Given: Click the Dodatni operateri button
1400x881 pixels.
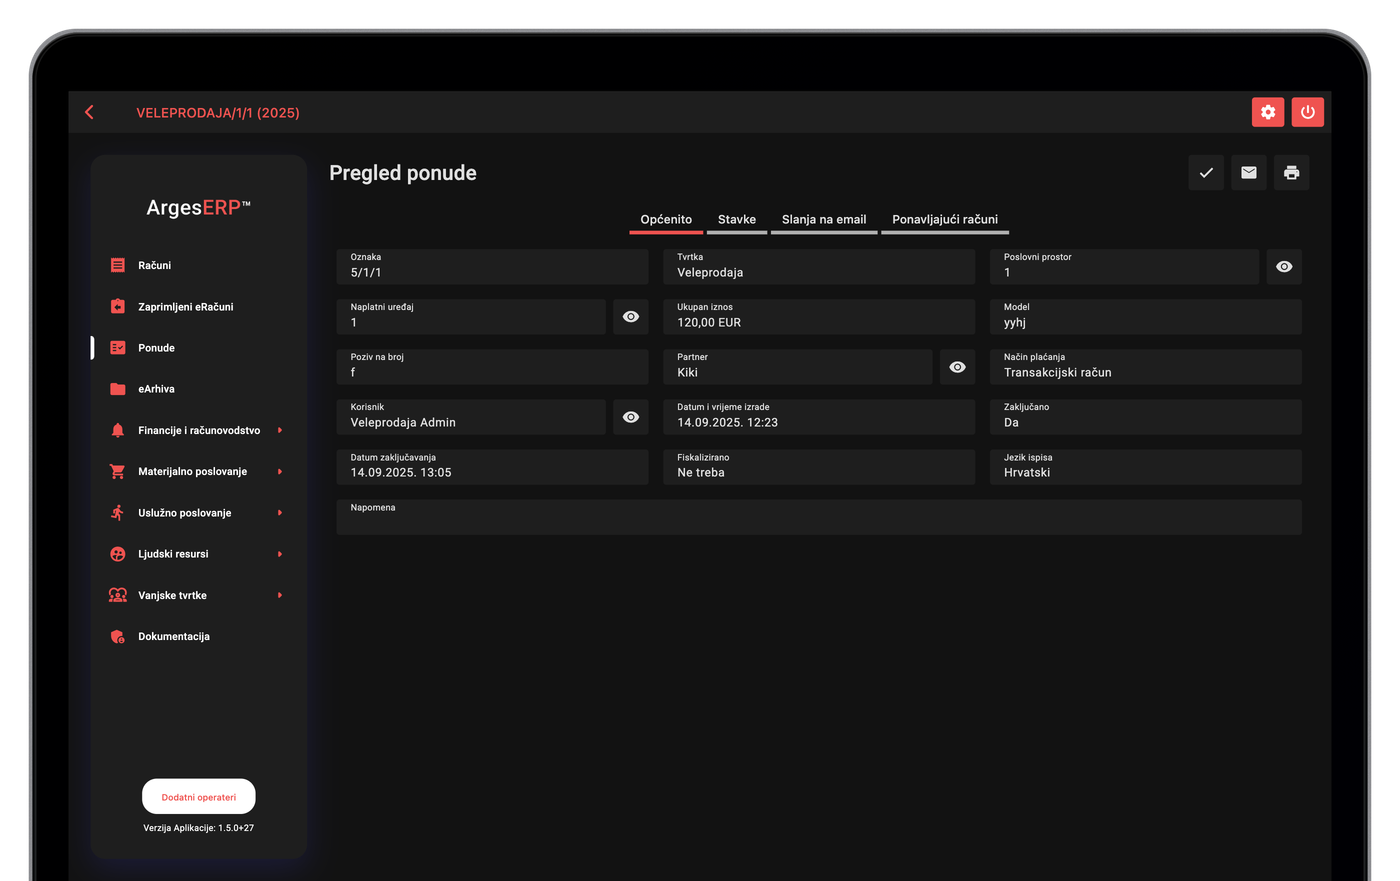Looking at the screenshot, I should pos(199,797).
